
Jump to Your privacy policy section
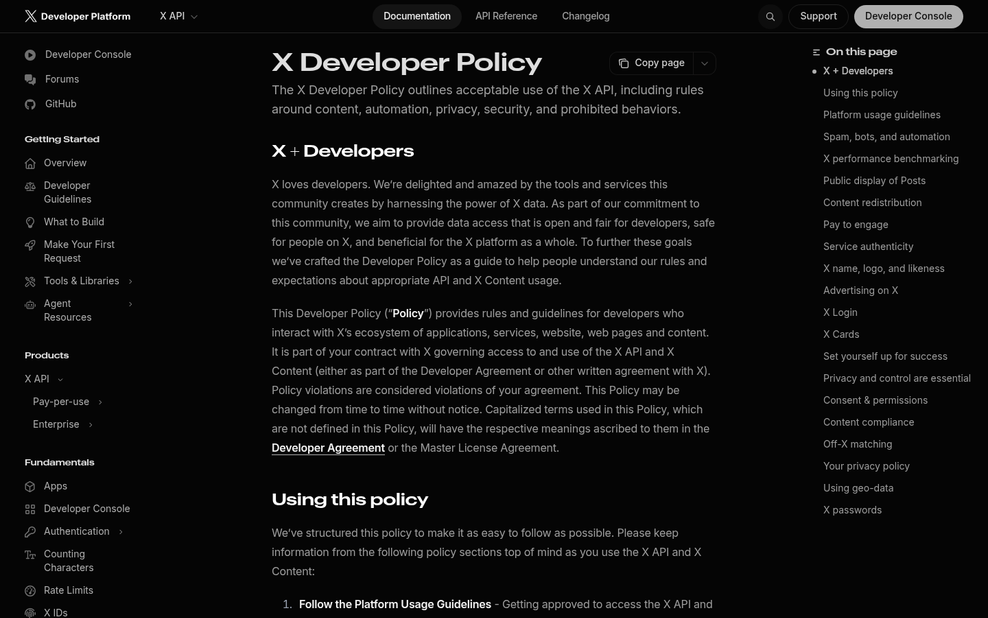[866, 467]
